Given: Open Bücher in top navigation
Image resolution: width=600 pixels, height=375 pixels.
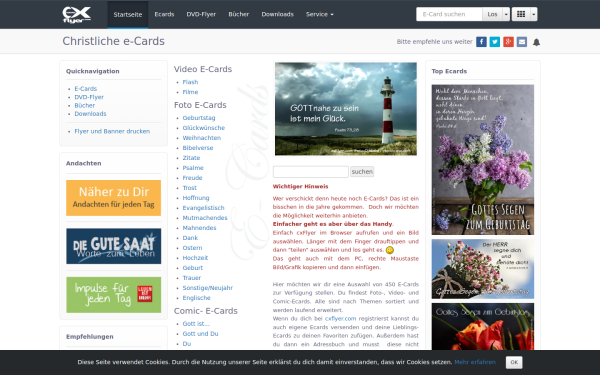Looking at the screenshot, I should (x=238, y=14).
